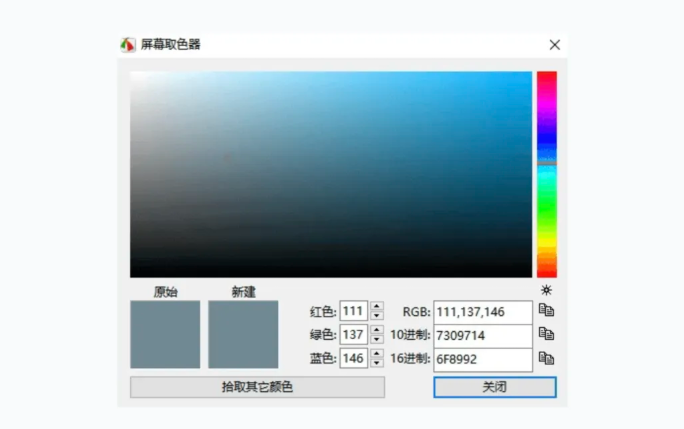Screen dimensions: 684x429
Task: Focus the 蓝色 input field showing 146
Action: 354,358
